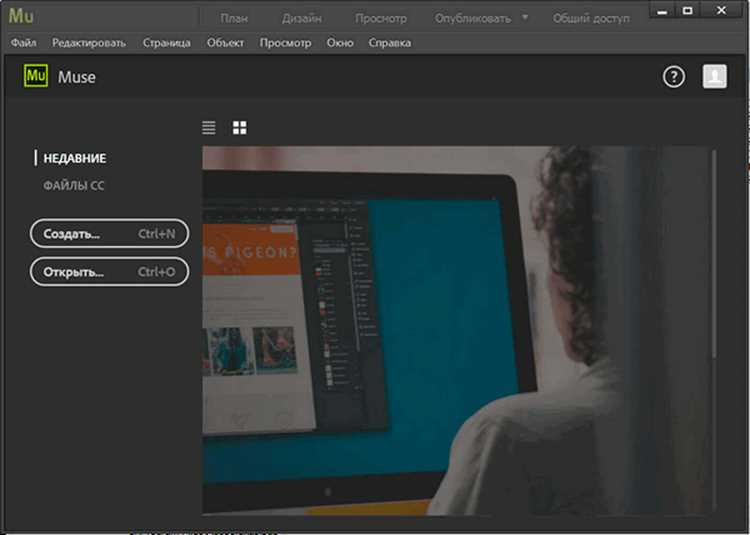Switch to План mode tab

[x=234, y=19]
